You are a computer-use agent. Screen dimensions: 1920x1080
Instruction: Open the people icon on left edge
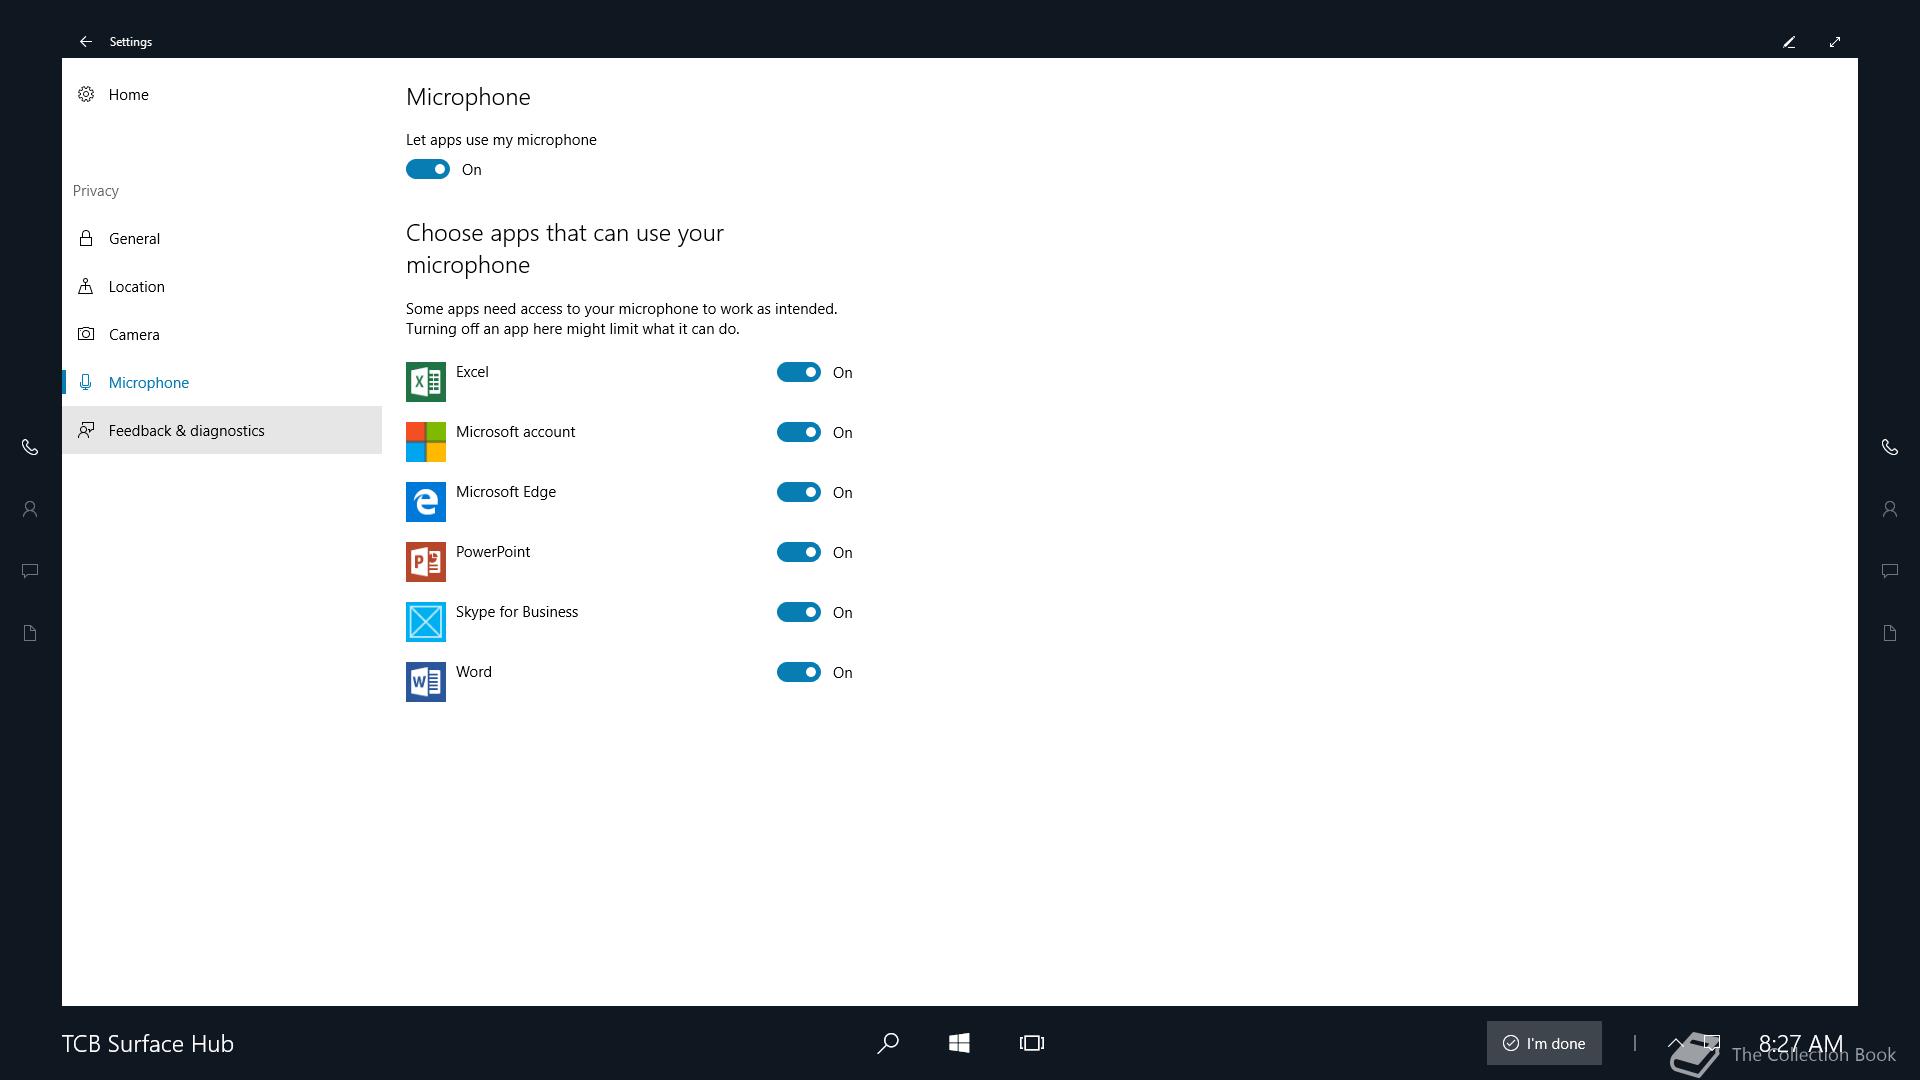click(x=30, y=509)
